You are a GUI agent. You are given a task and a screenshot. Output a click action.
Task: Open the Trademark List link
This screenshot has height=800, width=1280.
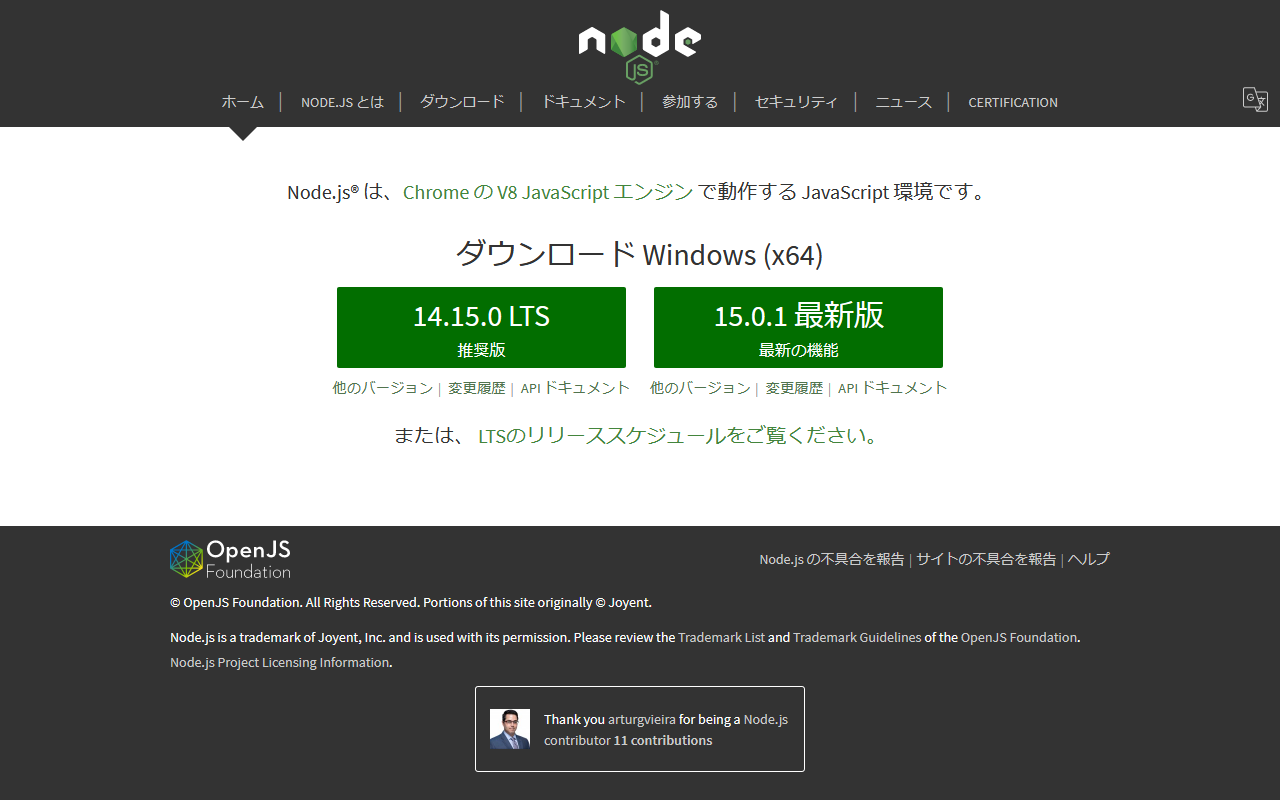pyautogui.click(x=721, y=637)
